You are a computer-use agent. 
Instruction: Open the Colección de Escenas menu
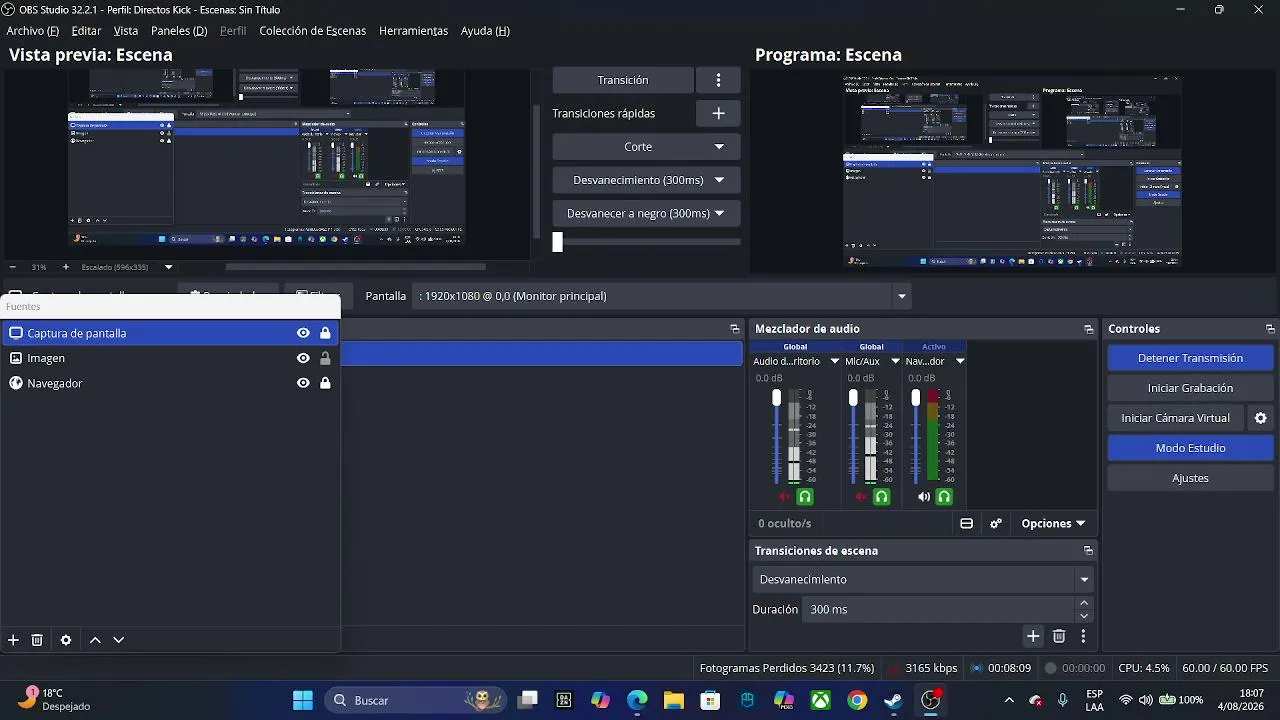[x=313, y=31]
